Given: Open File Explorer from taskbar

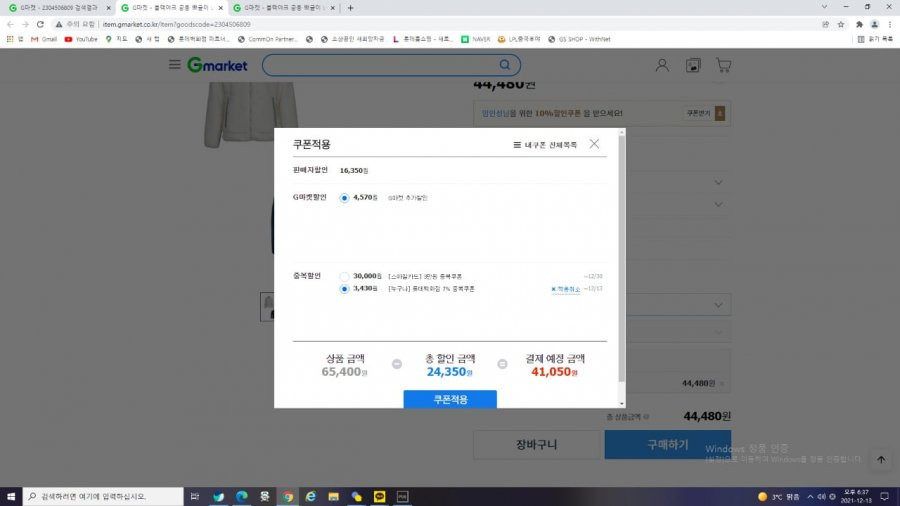Looking at the screenshot, I should [333, 496].
